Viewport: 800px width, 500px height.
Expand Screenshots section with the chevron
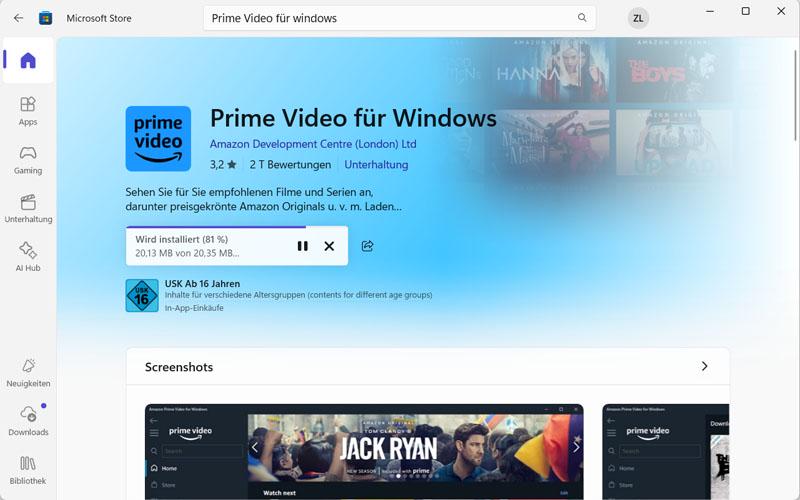[x=704, y=366]
